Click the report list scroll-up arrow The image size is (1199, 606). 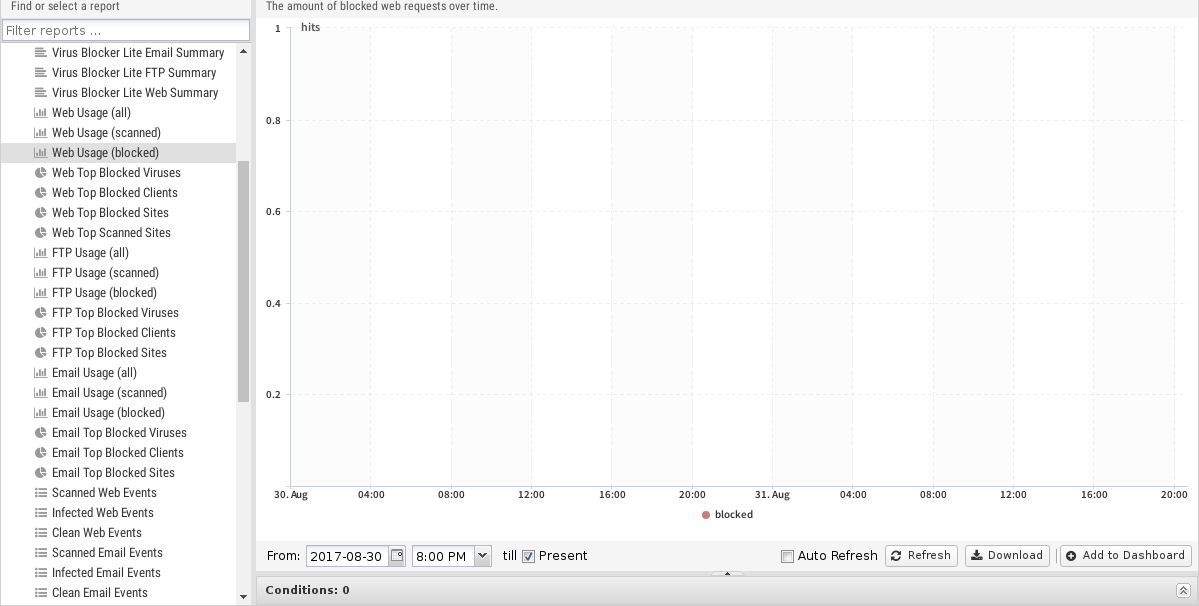coord(243,51)
